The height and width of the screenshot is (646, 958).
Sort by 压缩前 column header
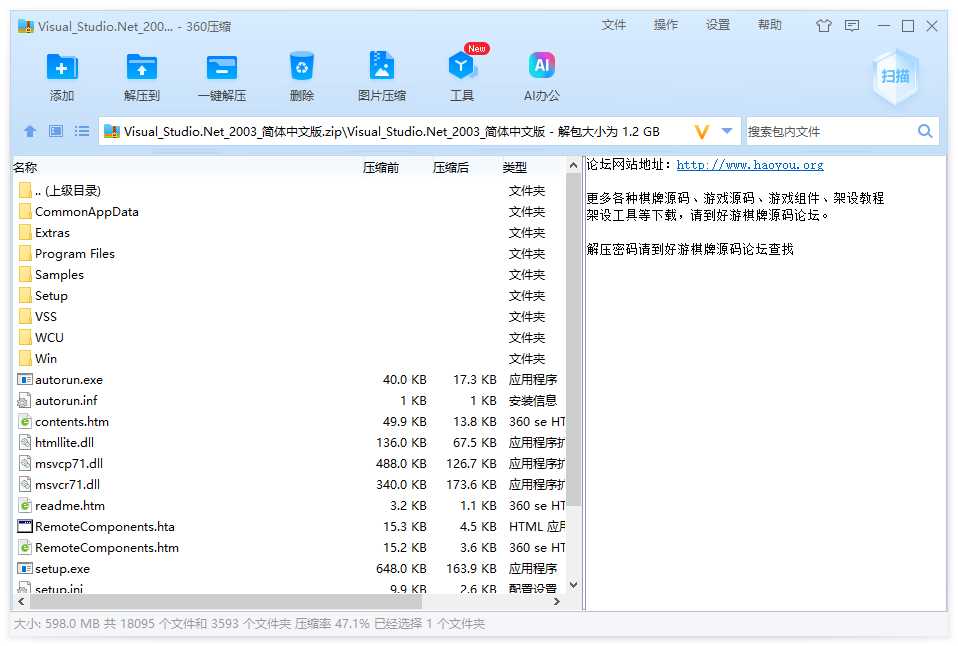pyautogui.click(x=381, y=167)
